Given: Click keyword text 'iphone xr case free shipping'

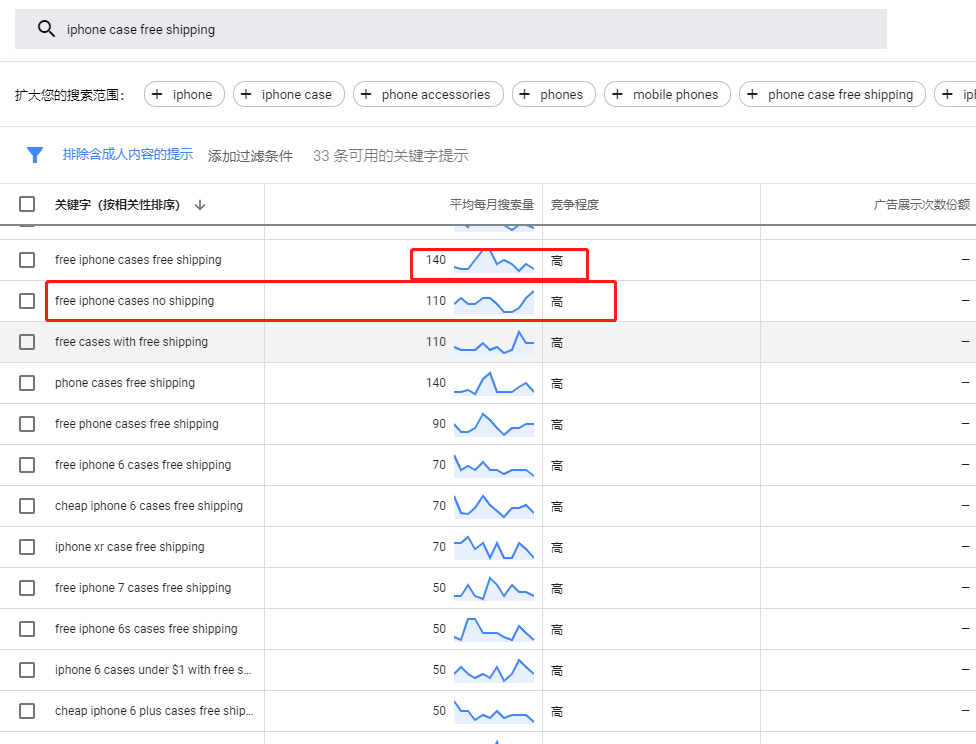Looking at the screenshot, I should pos(129,547).
